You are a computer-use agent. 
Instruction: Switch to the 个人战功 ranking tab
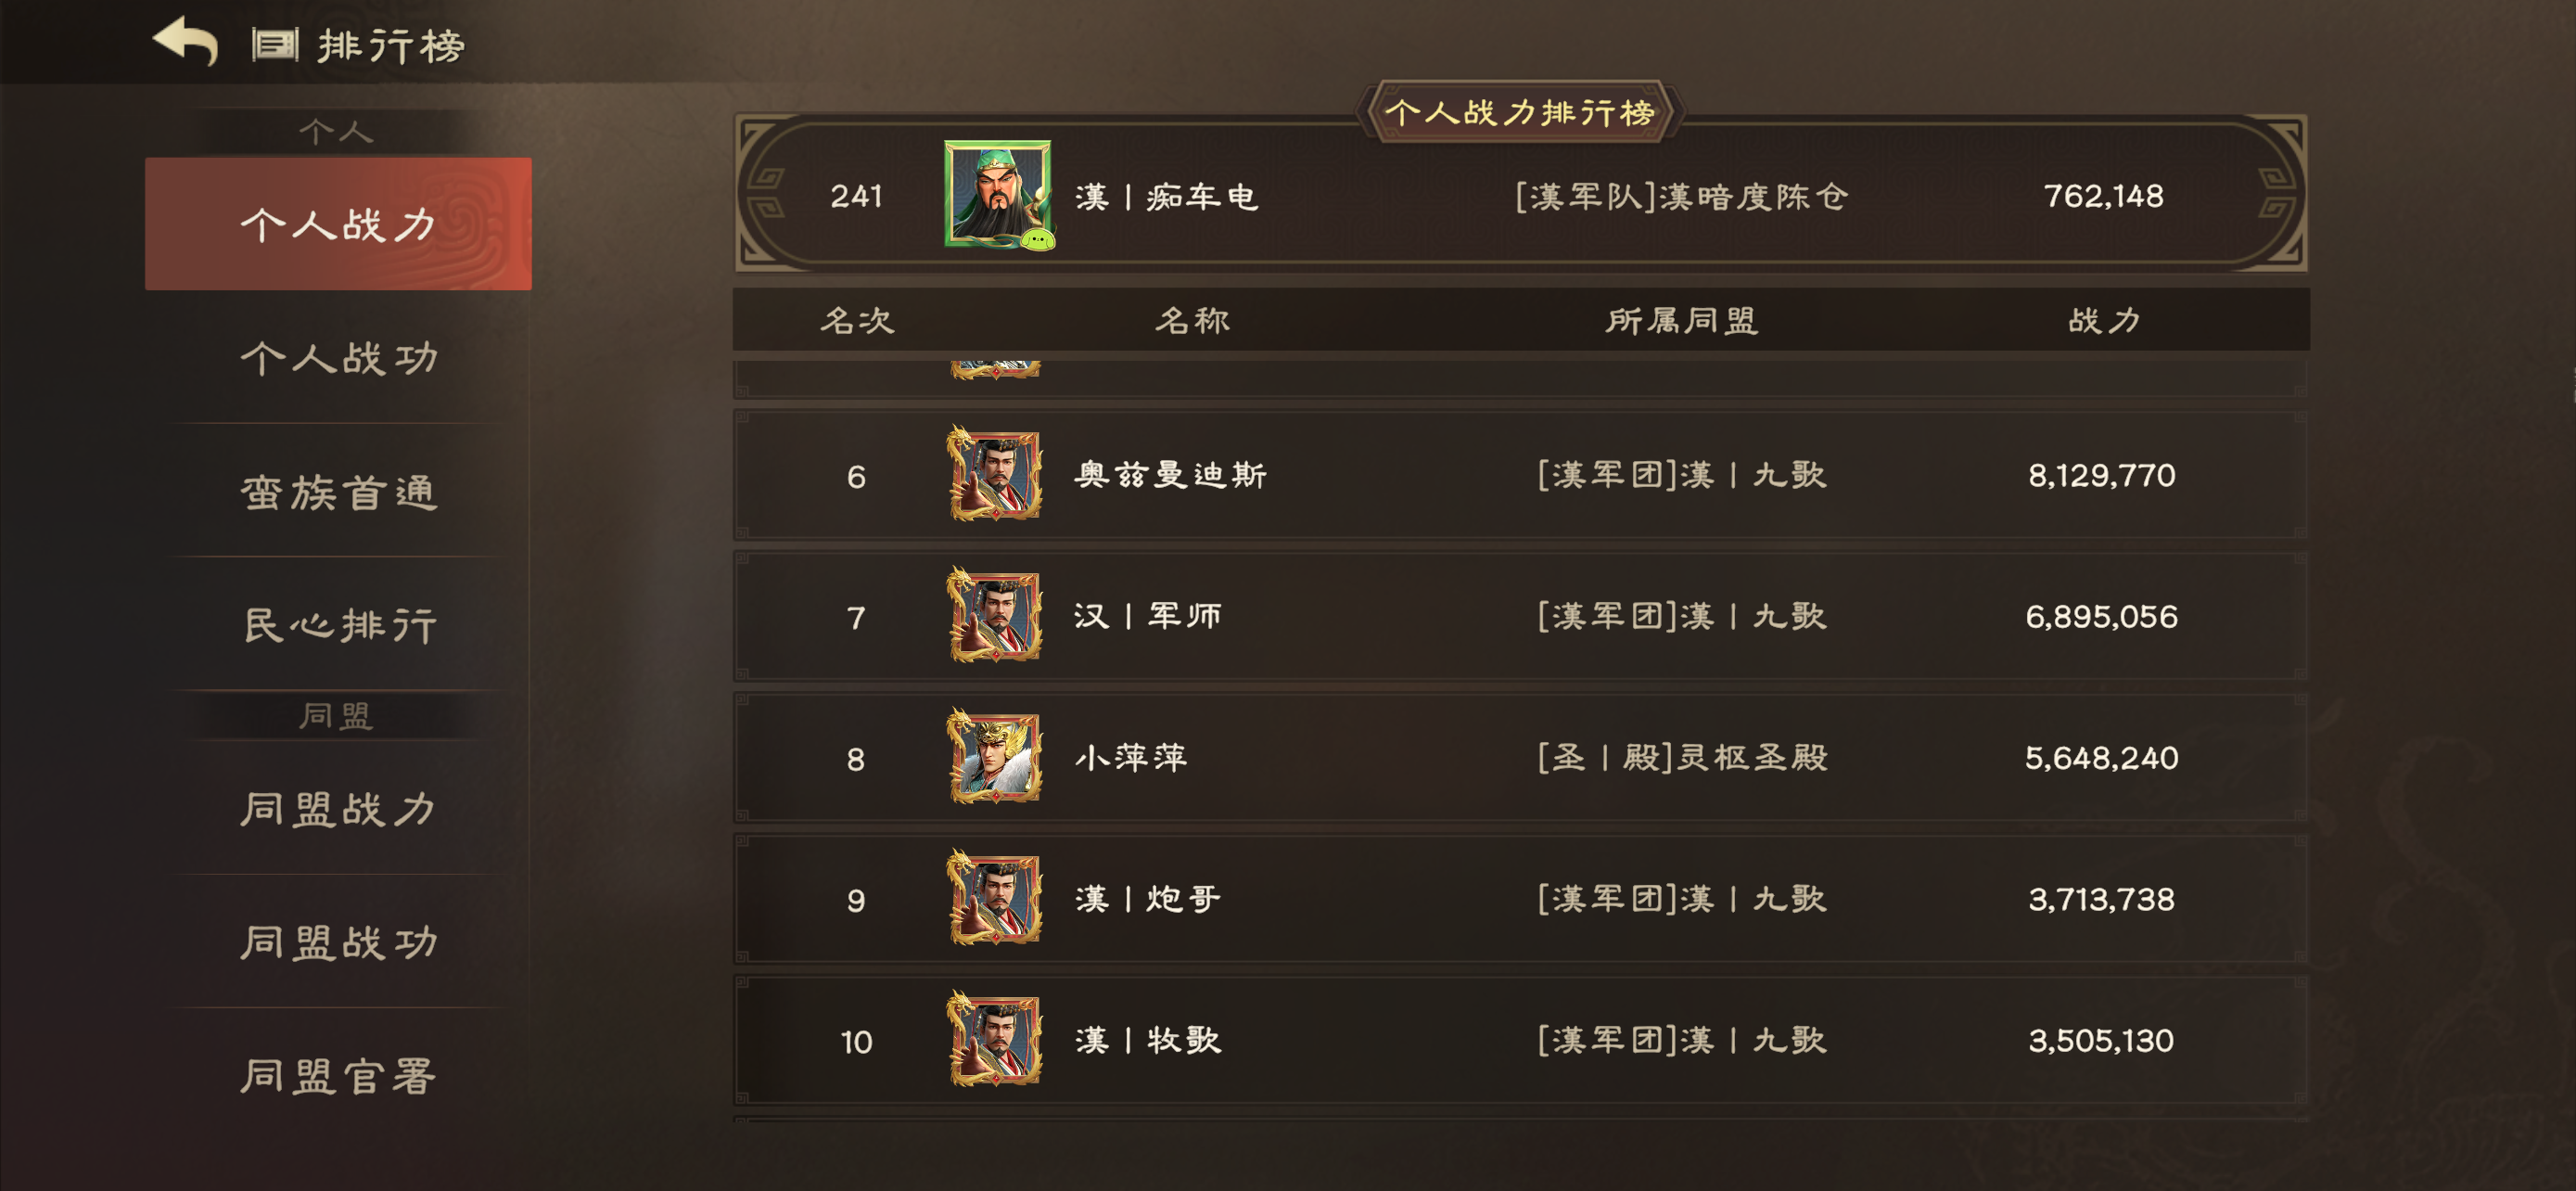(x=338, y=358)
